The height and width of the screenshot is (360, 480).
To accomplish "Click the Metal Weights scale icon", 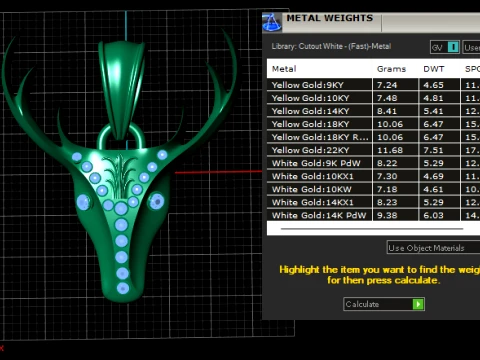I will [x=272, y=23].
